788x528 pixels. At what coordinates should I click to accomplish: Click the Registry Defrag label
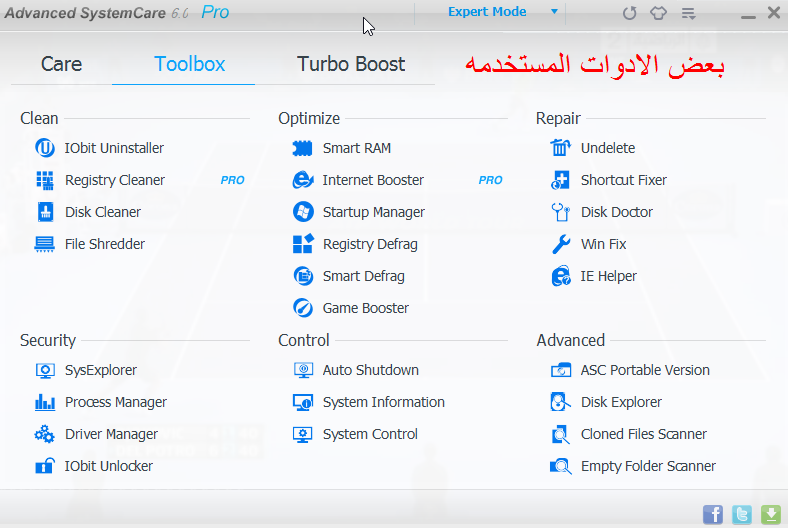370,245
